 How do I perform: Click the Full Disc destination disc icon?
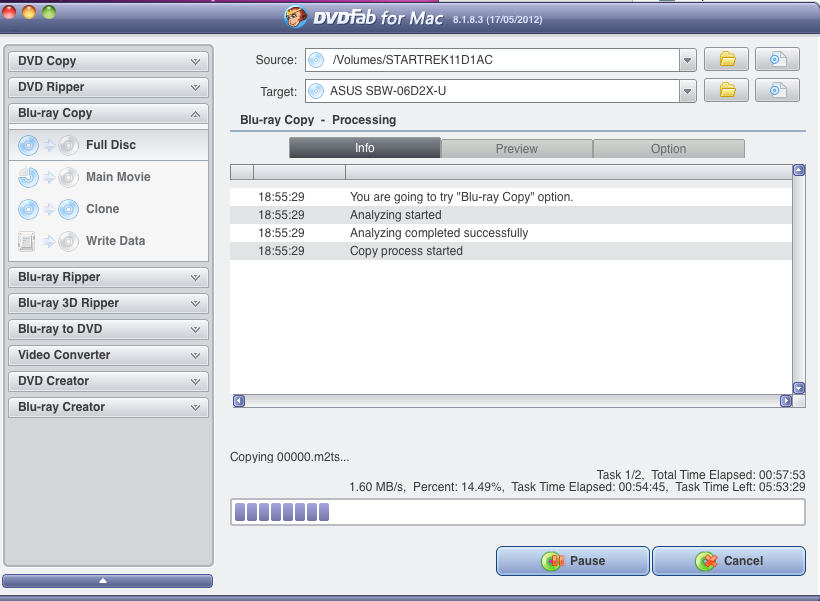tap(69, 145)
